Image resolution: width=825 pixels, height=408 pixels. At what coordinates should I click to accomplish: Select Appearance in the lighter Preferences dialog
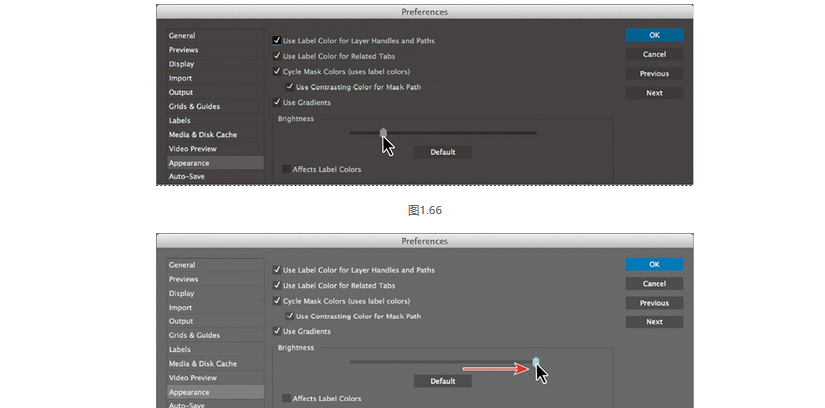click(x=215, y=392)
